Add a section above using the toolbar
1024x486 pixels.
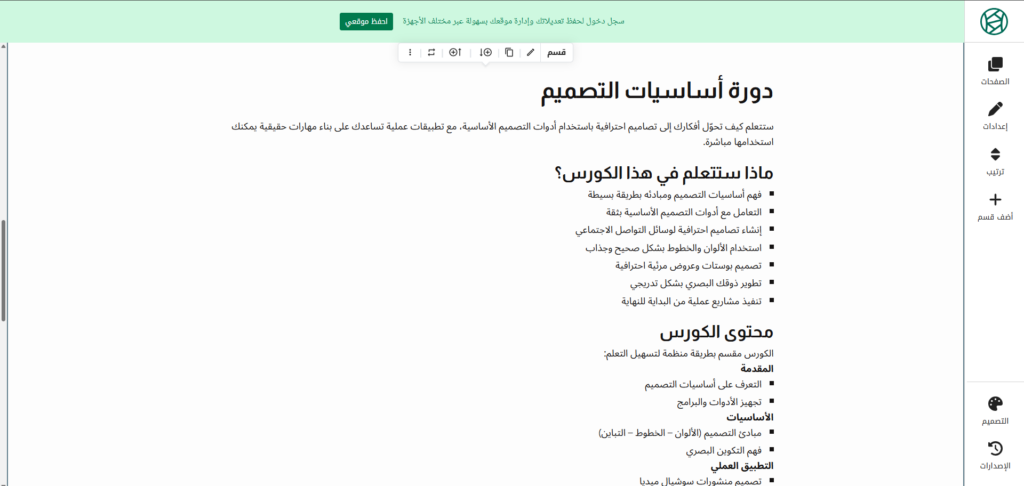(x=455, y=52)
